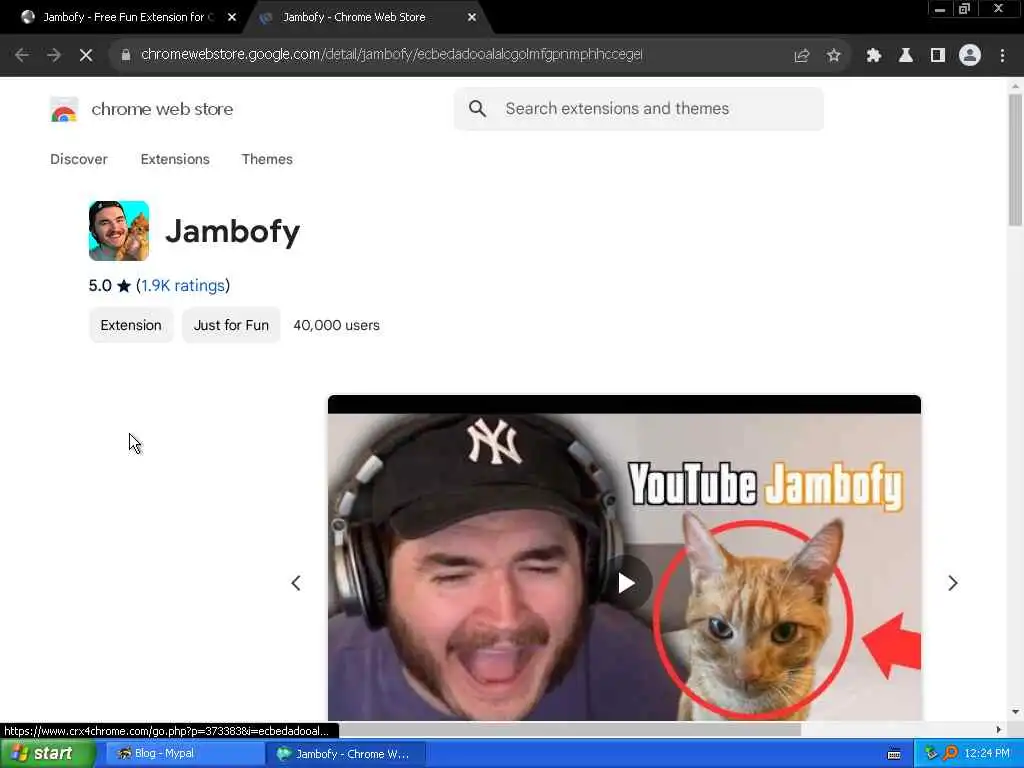1024x768 pixels.
Task: Click the scrollbar up arrow
Action: pos(1015,86)
